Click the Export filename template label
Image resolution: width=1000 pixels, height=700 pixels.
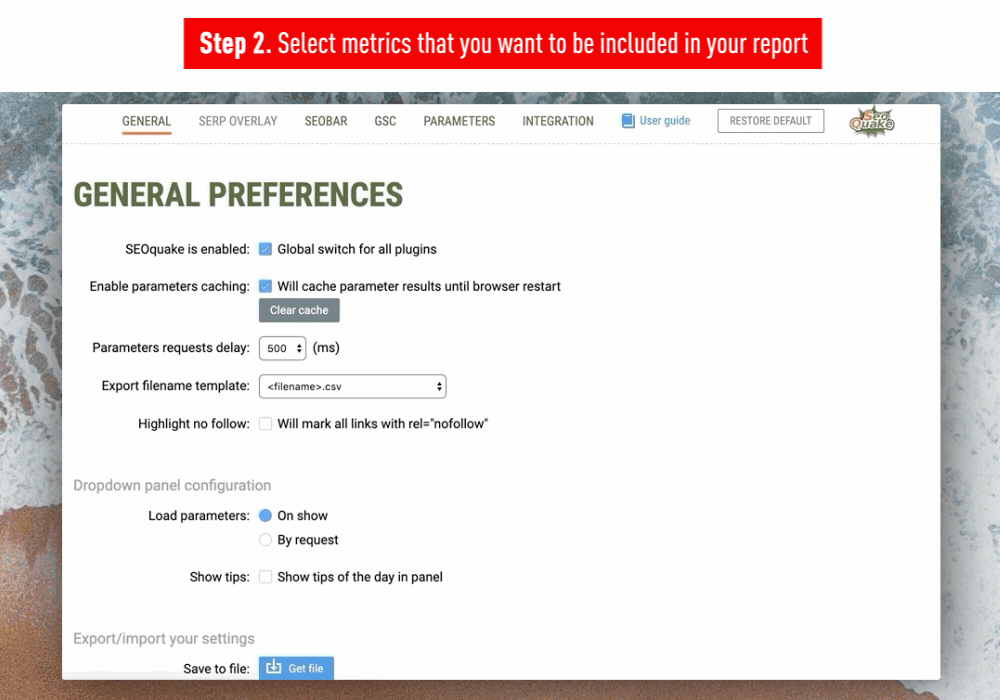tap(175, 386)
